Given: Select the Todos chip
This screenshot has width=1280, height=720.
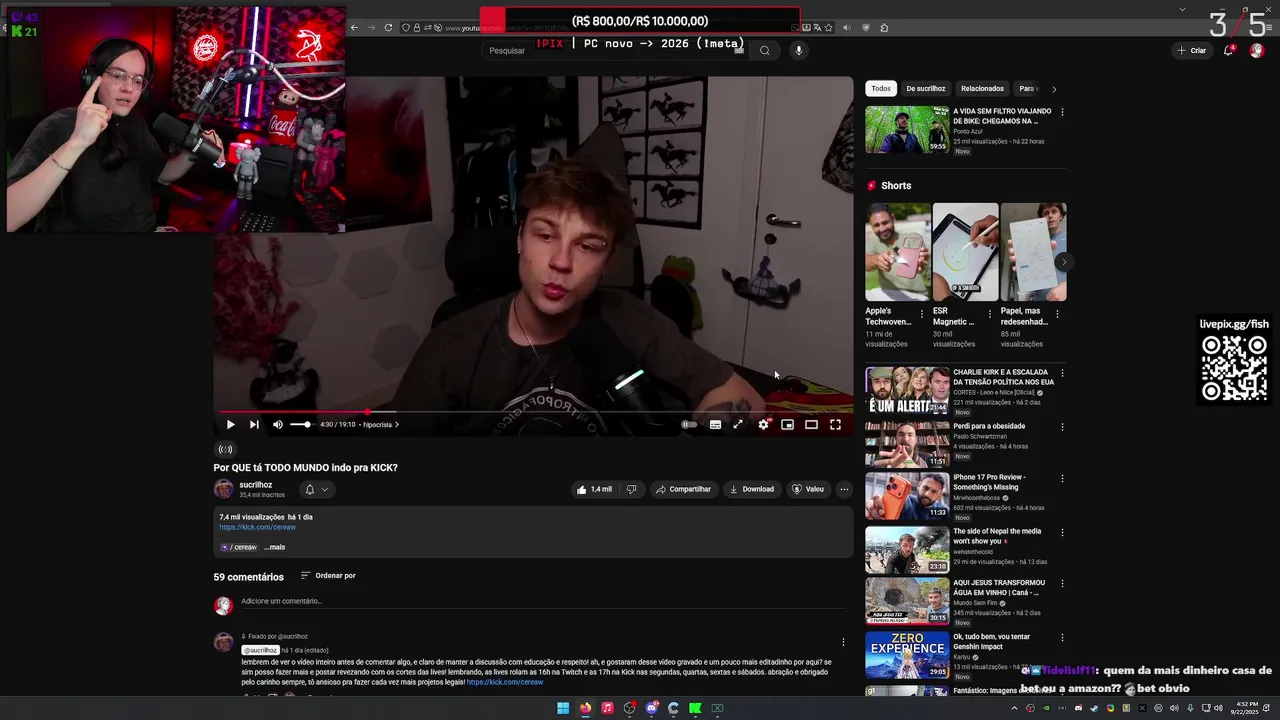Looking at the screenshot, I should pyautogui.click(x=881, y=88).
